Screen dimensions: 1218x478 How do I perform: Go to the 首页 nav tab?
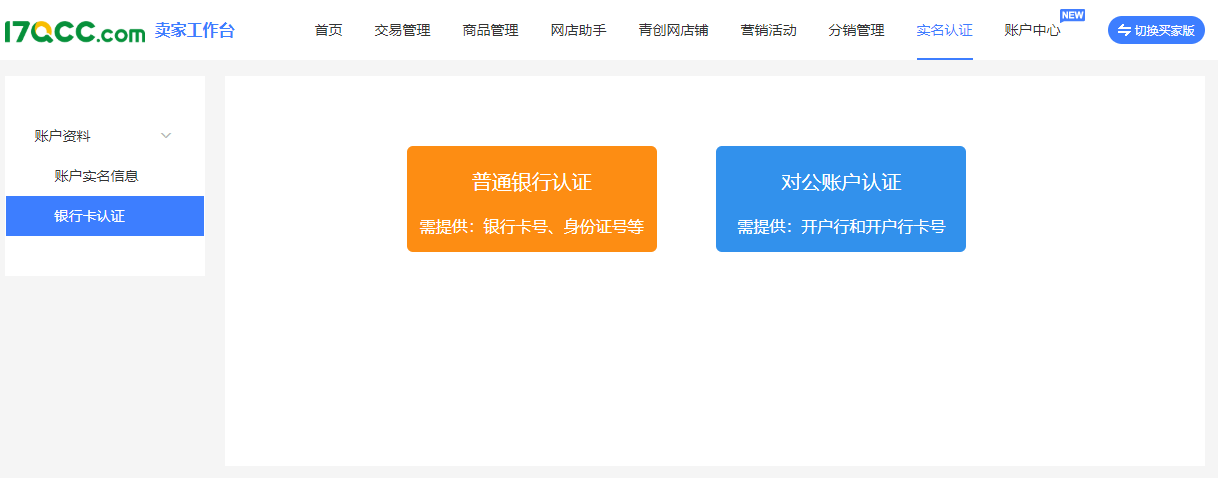[328, 30]
